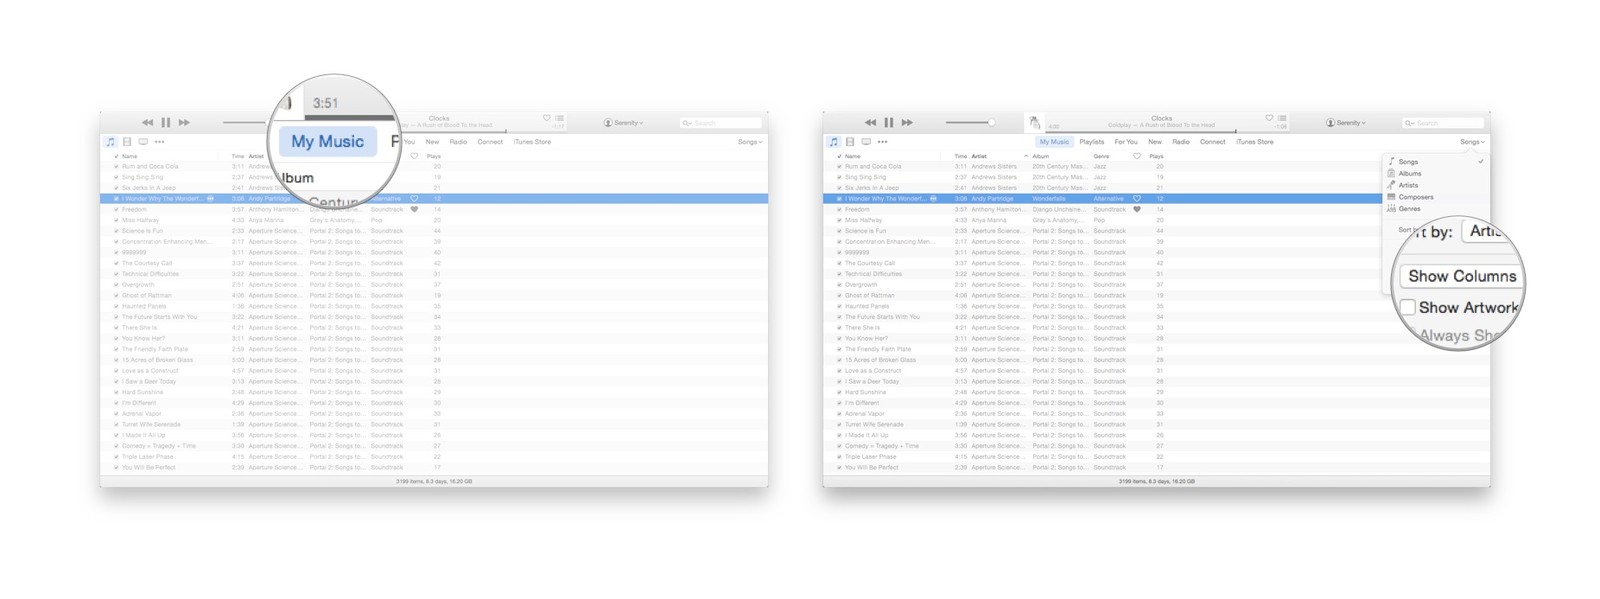Skip to previous track in left window
This screenshot has height=599, width=1600.
[x=148, y=122]
